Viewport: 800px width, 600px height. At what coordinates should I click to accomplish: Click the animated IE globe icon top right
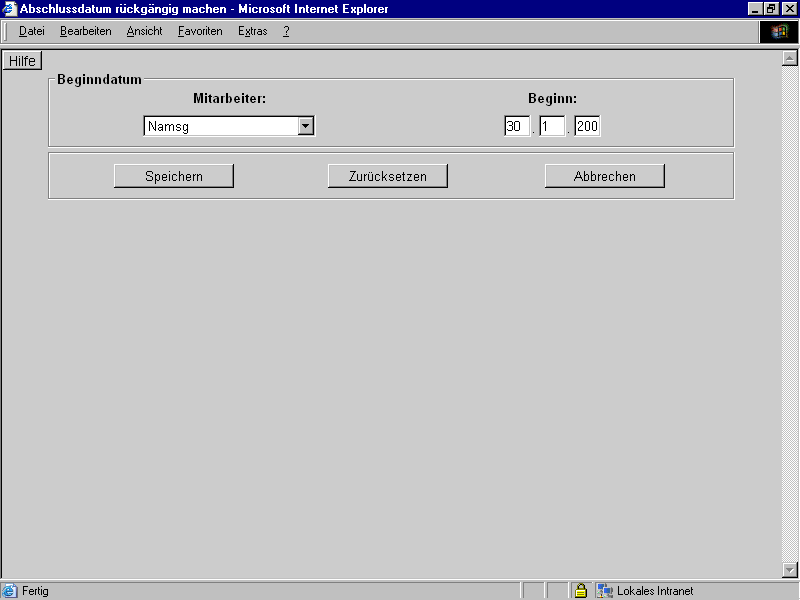coord(779,31)
